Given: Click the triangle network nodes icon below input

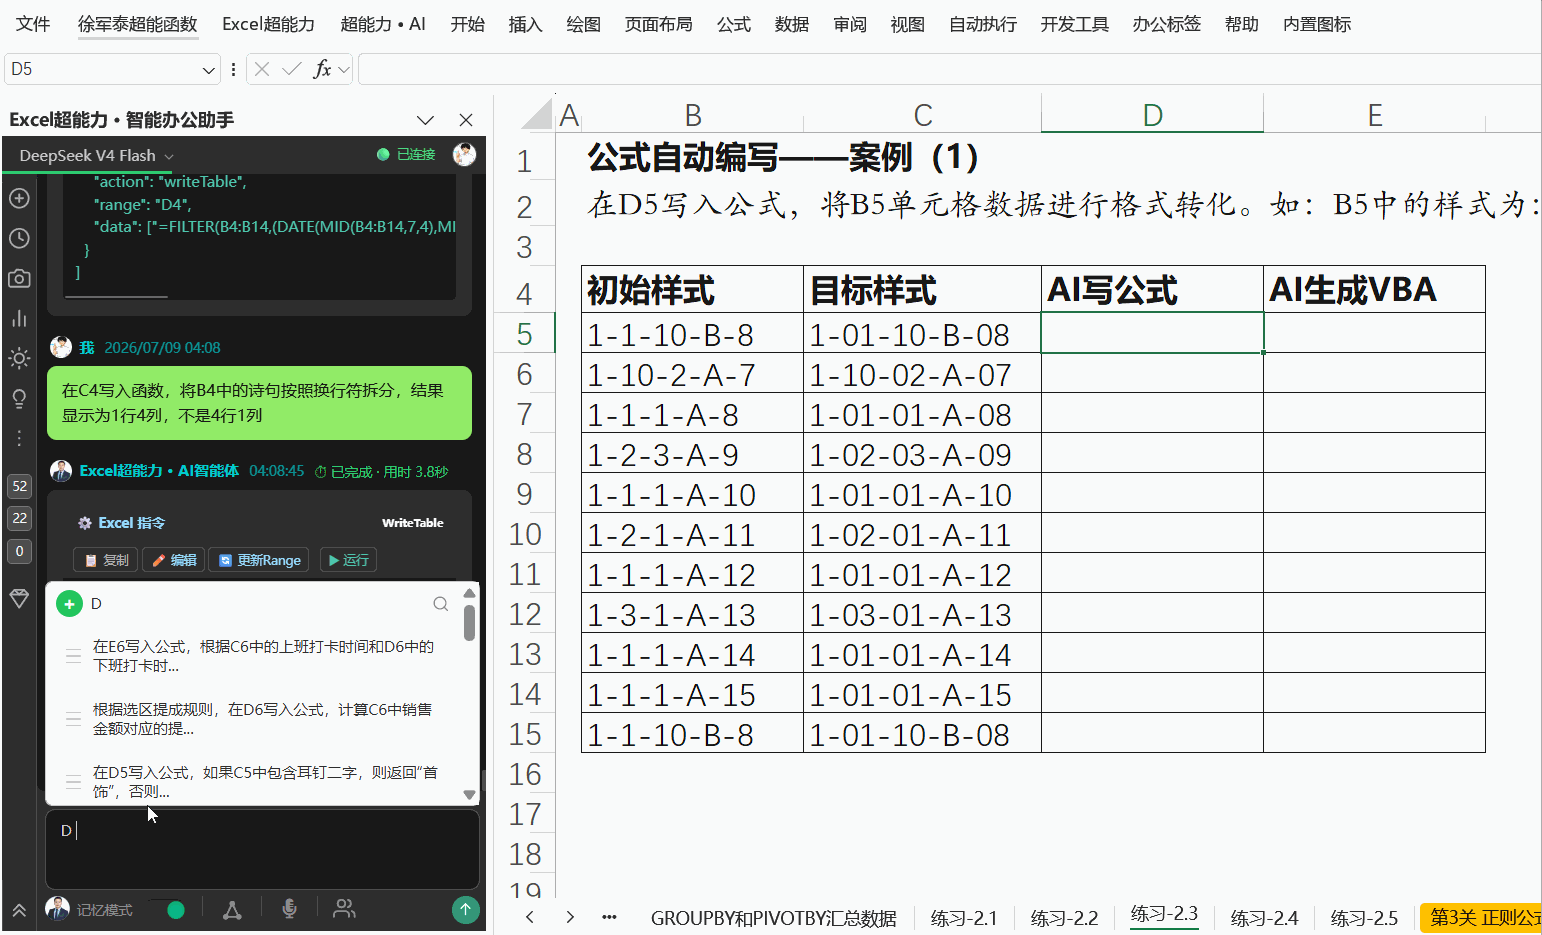Looking at the screenshot, I should point(232,909).
